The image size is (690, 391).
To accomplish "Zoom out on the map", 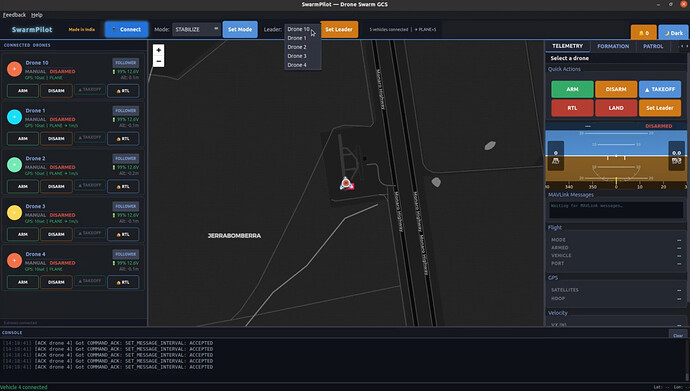I will (158, 62).
